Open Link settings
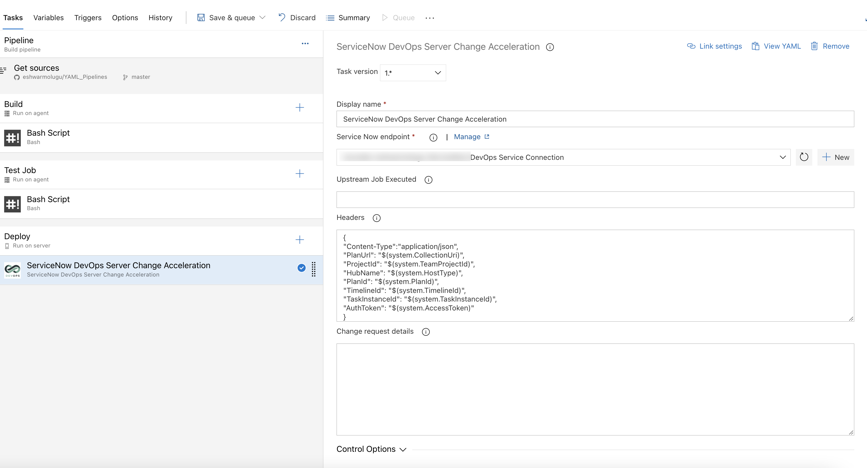The height and width of the screenshot is (468, 867). [714, 46]
